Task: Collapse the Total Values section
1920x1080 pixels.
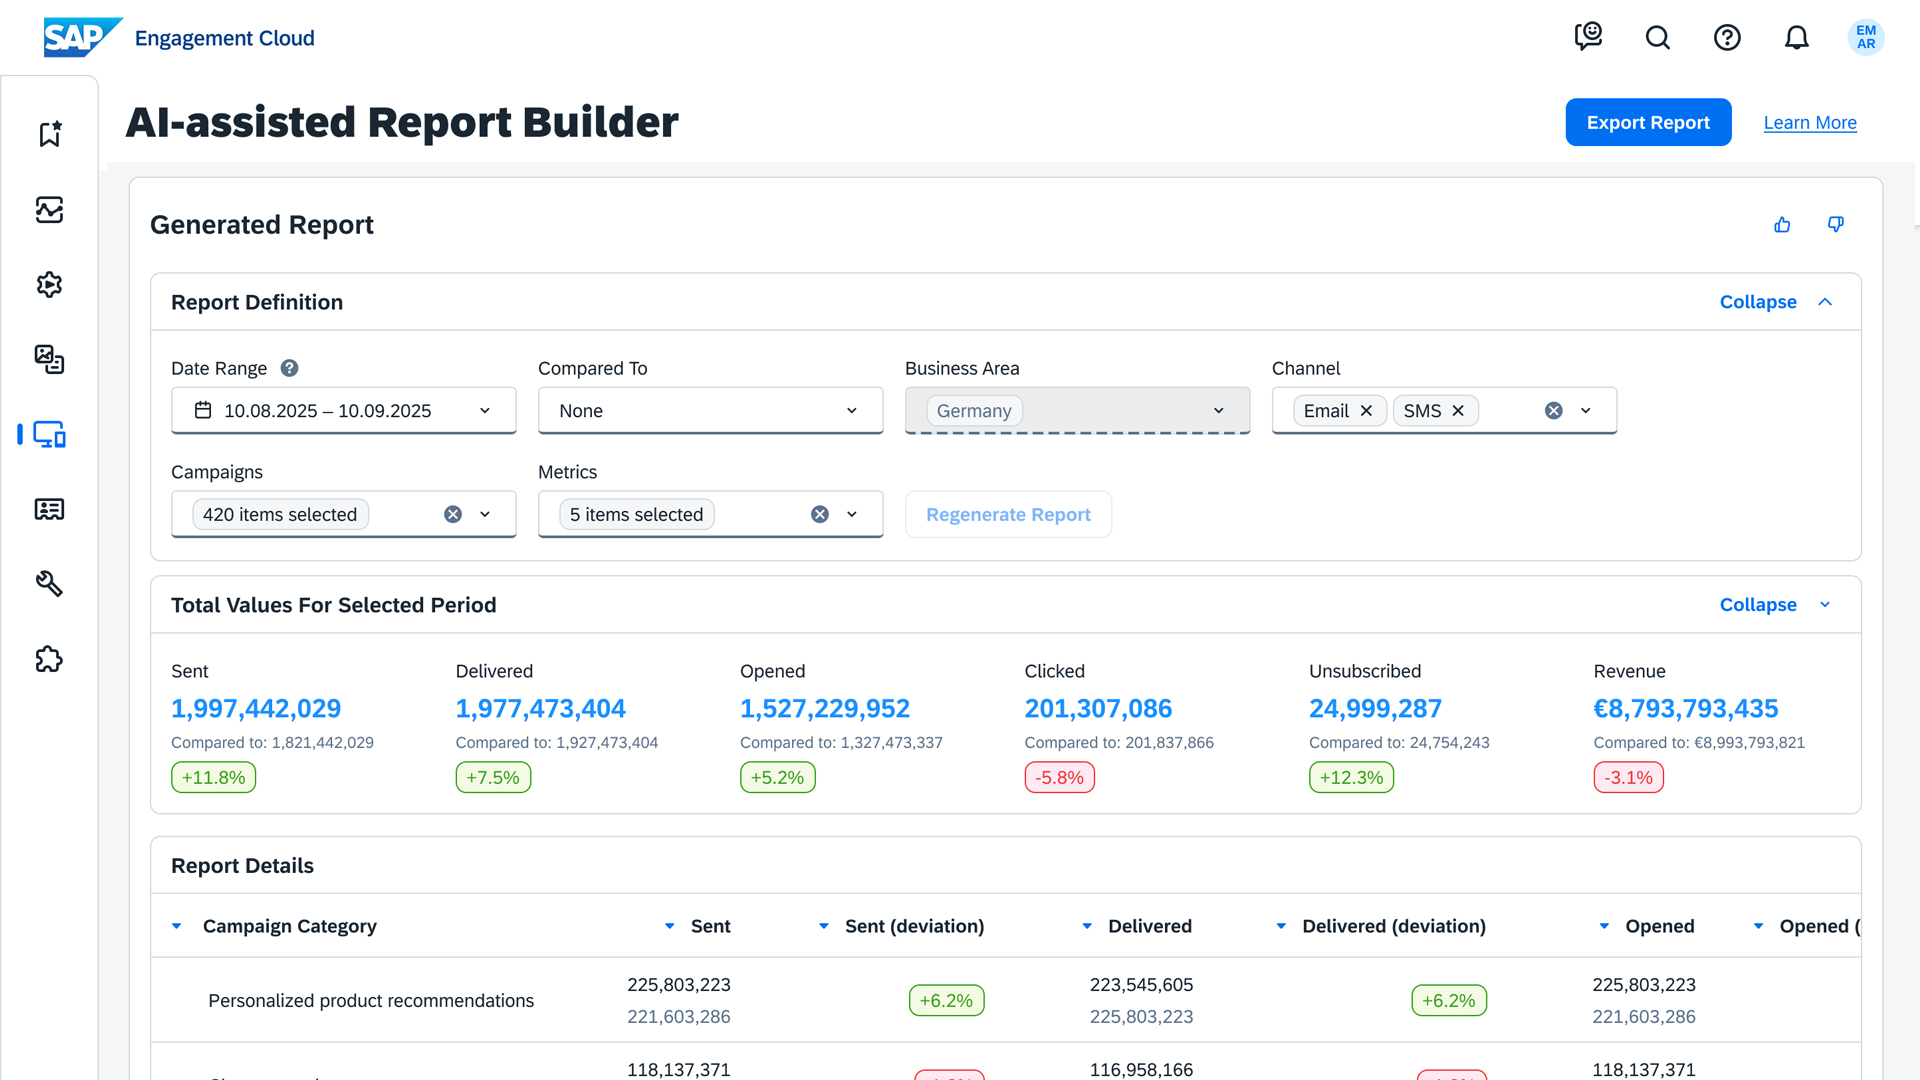Action: pos(1776,605)
